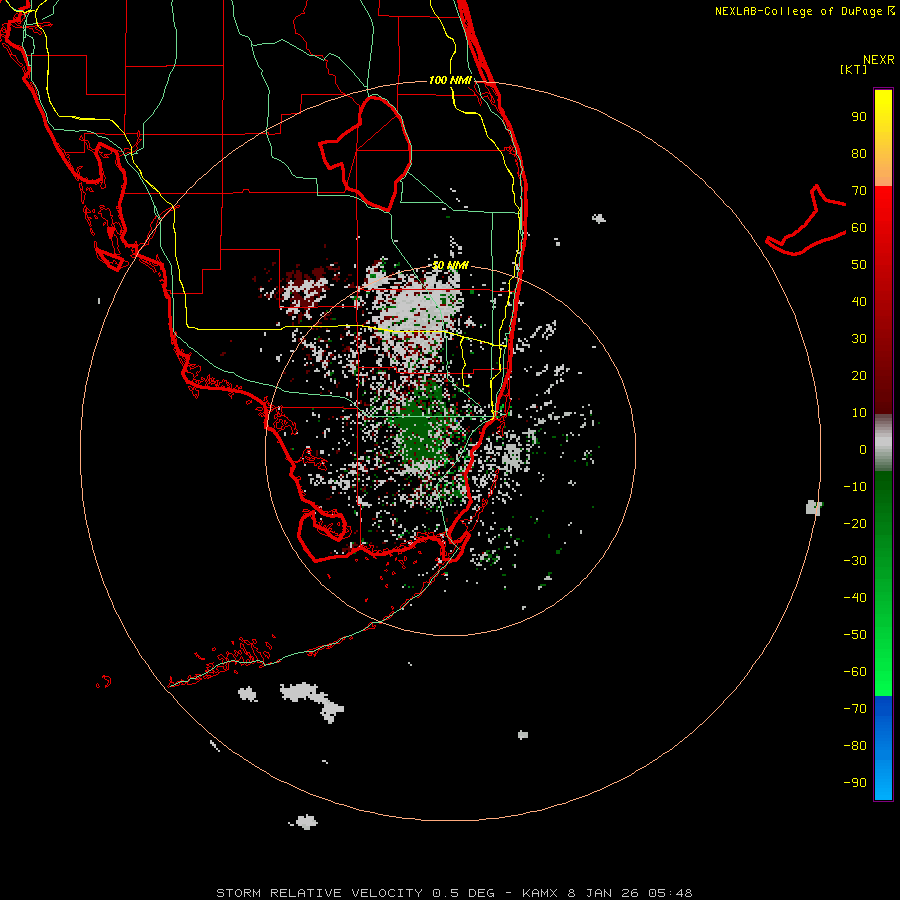
Task: Select the positive 10 scale label
Action: tap(859, 413)
